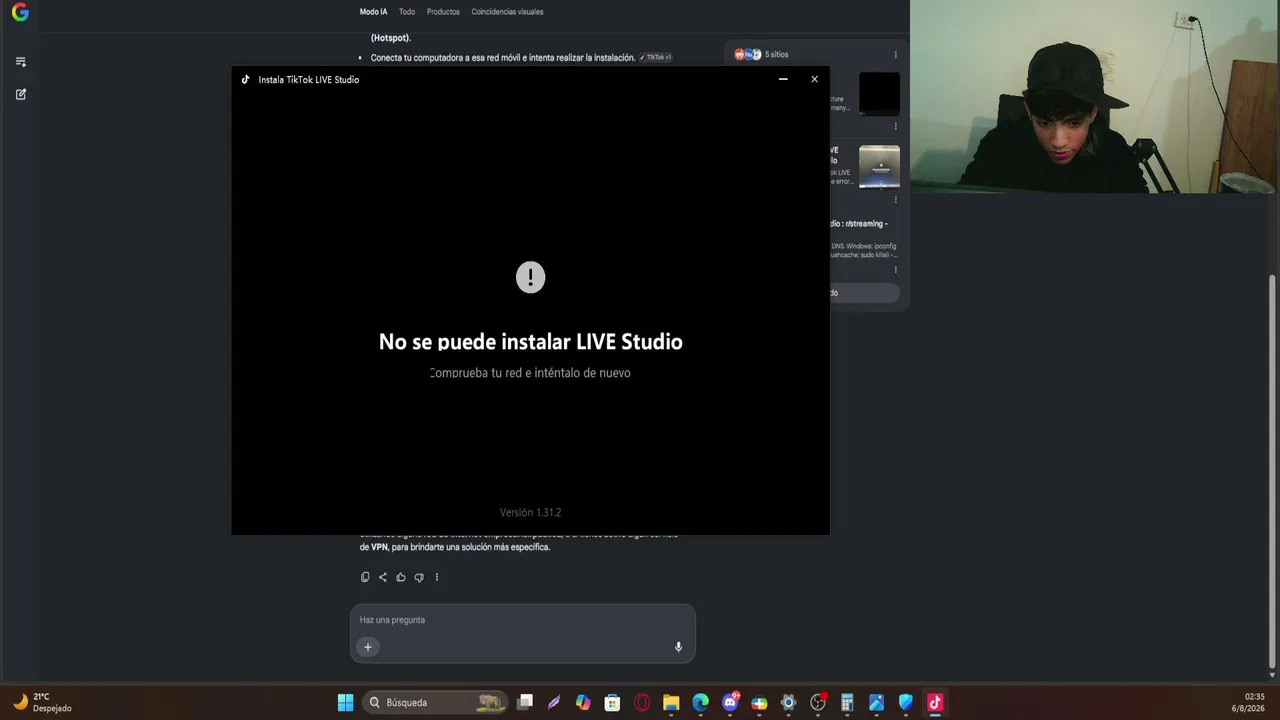1280x720 pixels.
Task: Start a new chat with the compose icon
Action: pos(21,94)
